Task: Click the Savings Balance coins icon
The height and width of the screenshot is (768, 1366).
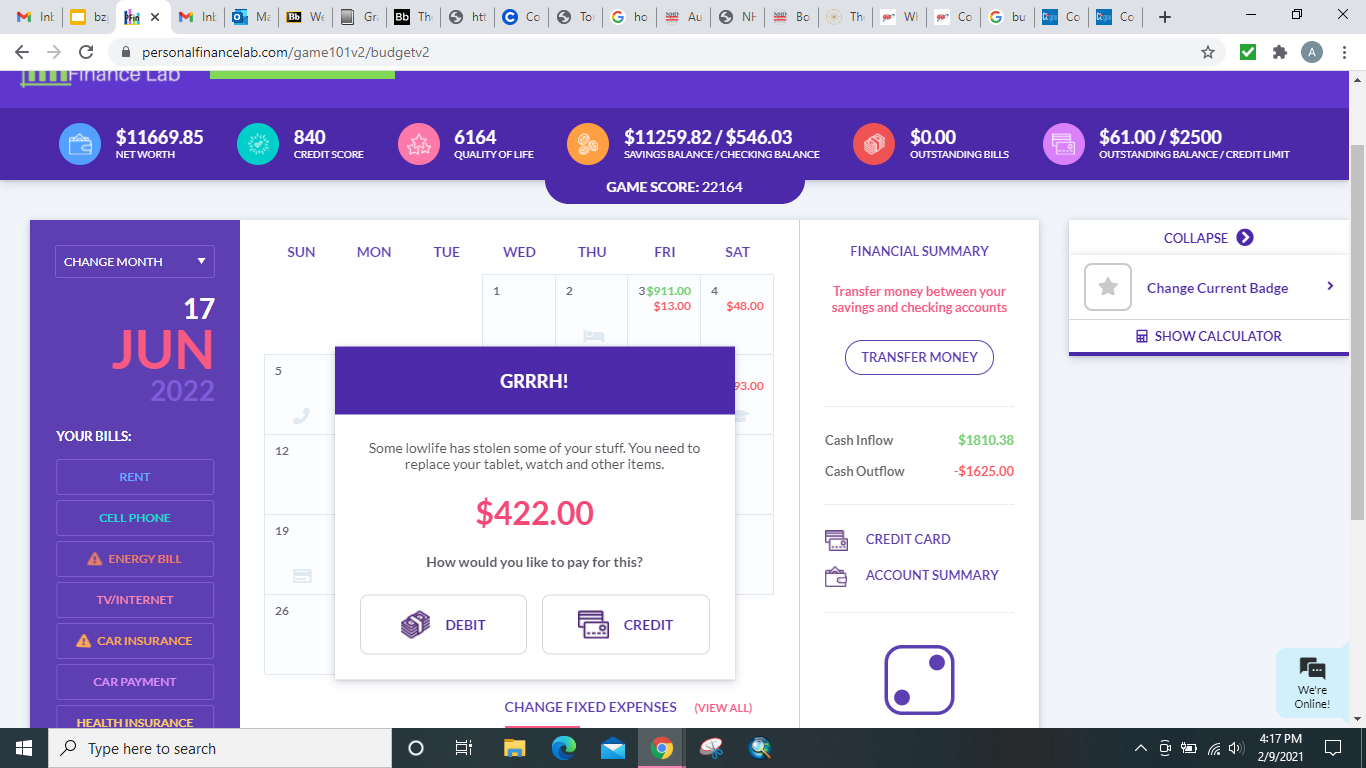Action: [x=588, y=144]
